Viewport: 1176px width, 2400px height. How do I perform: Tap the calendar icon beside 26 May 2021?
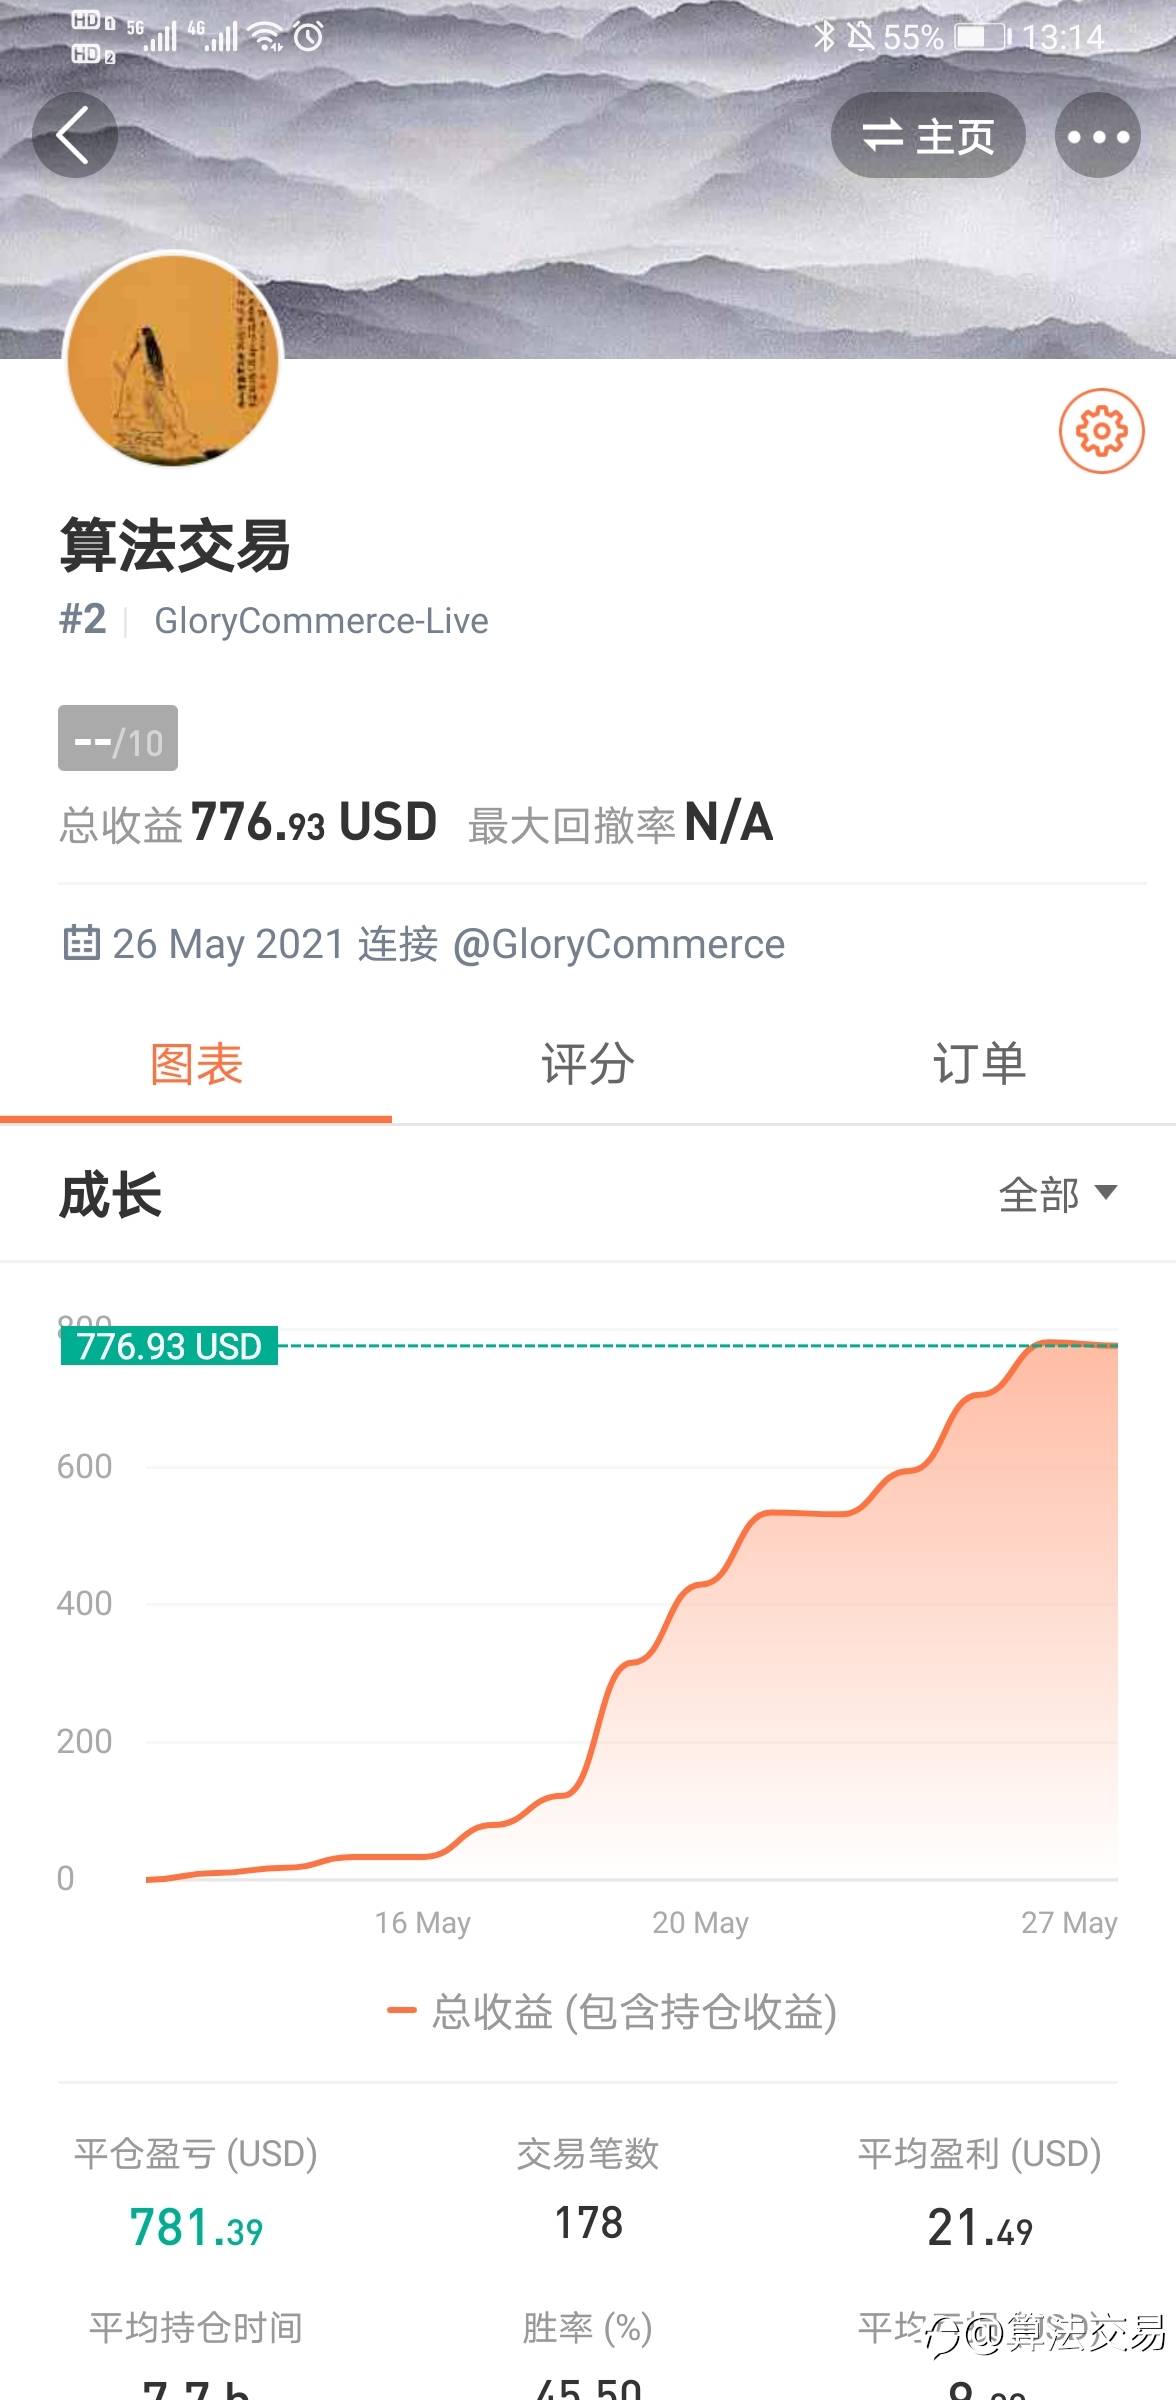pyautogui.click(x=82, y=943)
